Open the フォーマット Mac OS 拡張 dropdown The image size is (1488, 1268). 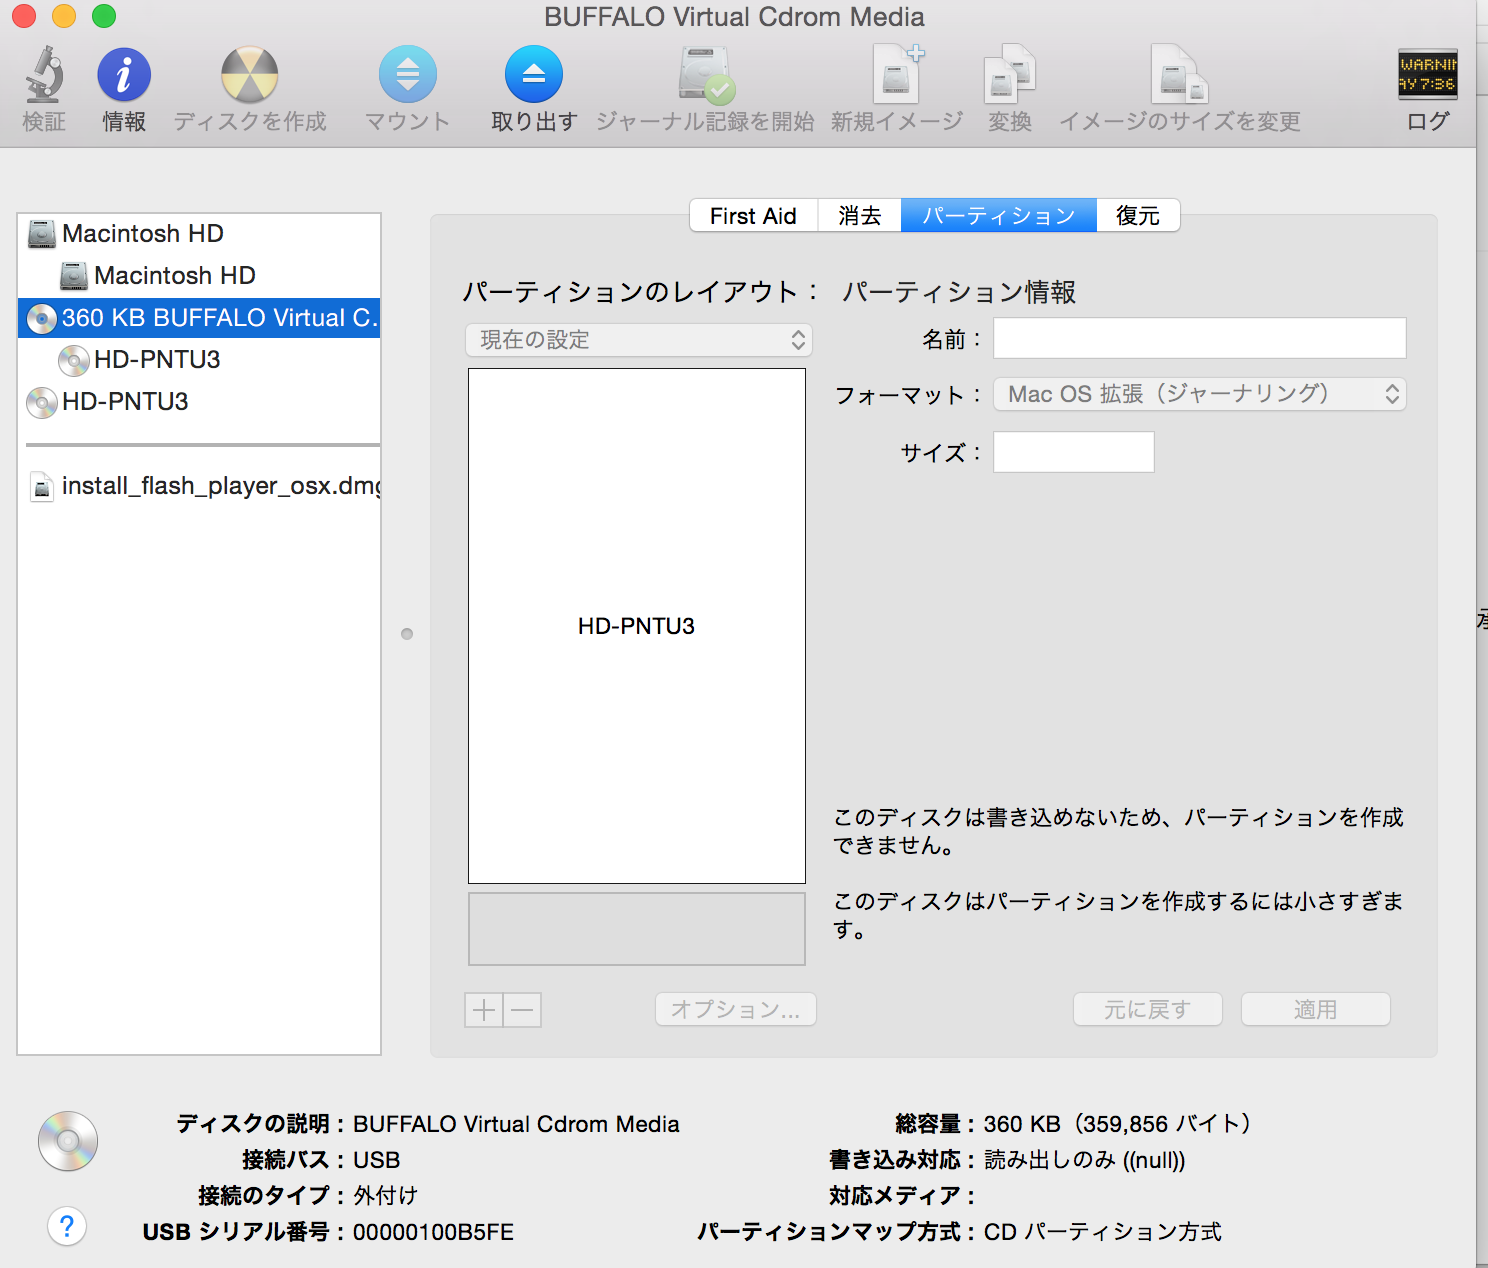coord(1199,394)
